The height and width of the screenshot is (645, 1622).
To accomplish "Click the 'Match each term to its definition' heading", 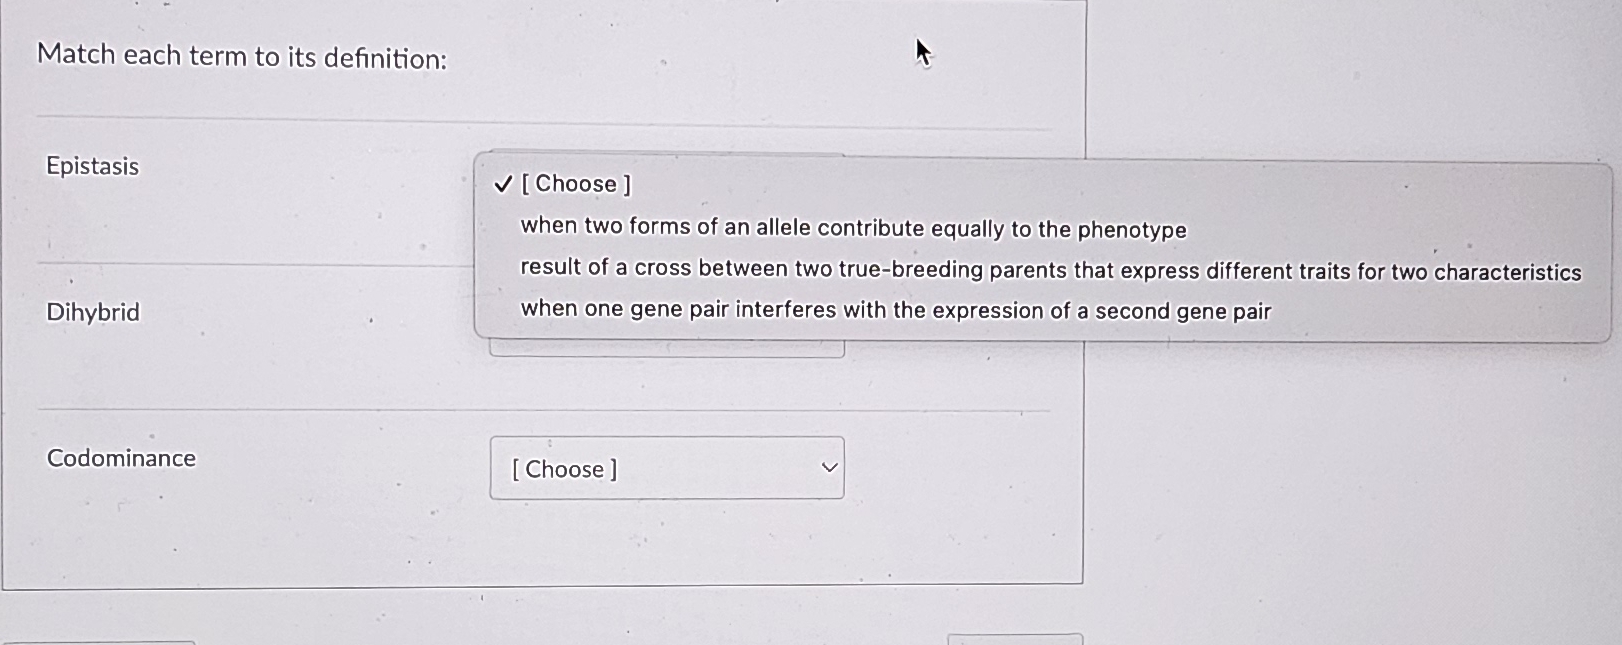I will [x=243, y=57].
